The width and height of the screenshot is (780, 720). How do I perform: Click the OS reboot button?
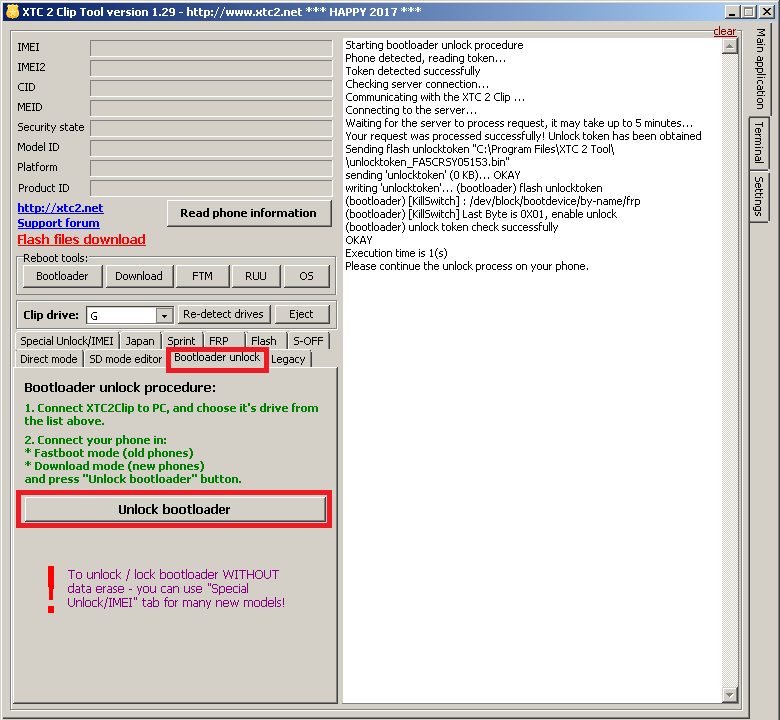pos(306,276)
